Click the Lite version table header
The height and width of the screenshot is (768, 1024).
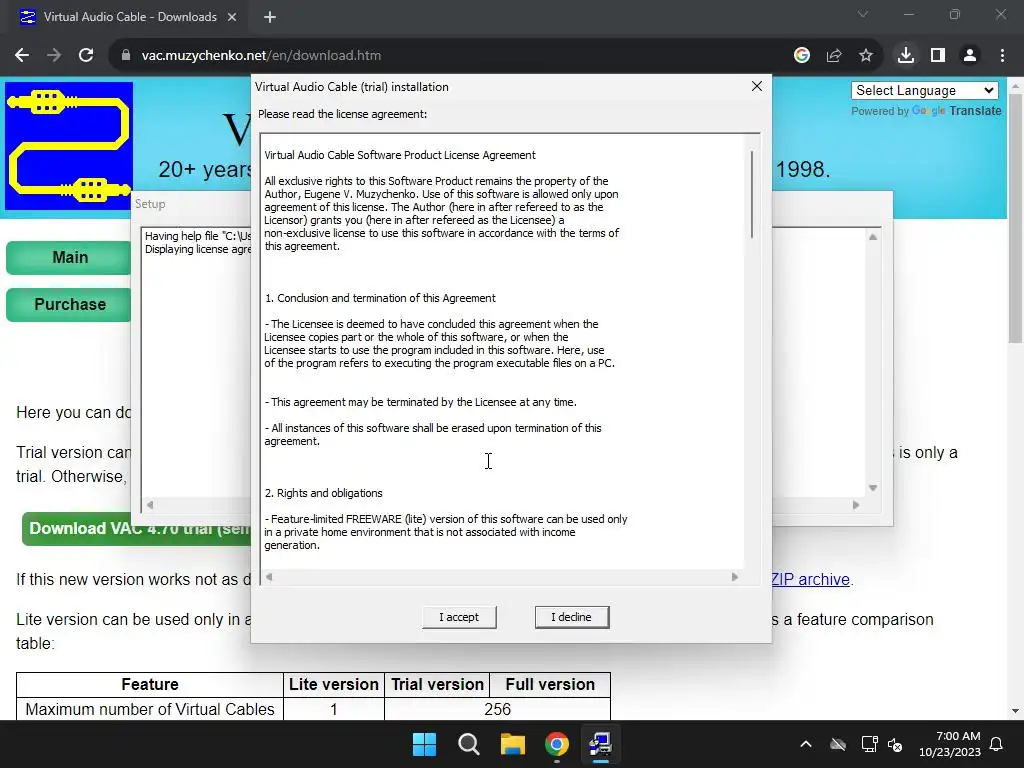[x=334, y=684]
